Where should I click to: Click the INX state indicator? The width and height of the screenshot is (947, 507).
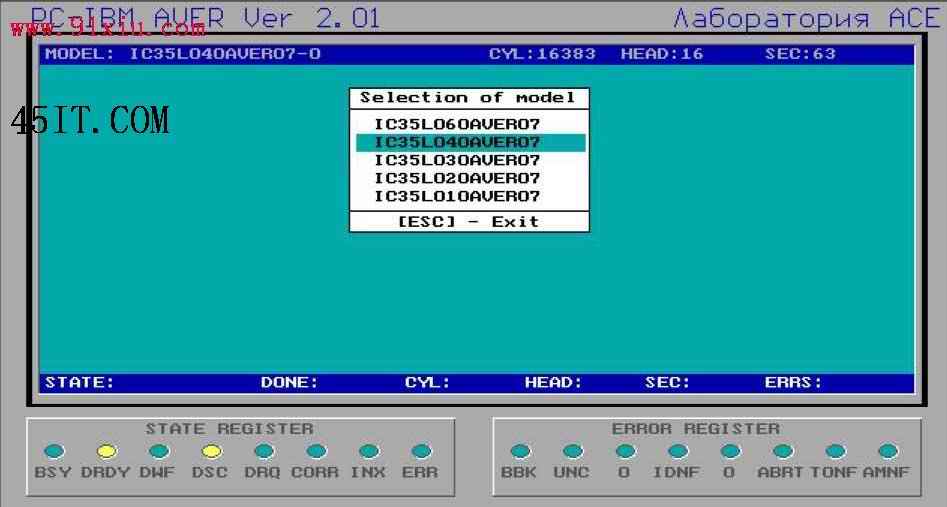point(368,451)
